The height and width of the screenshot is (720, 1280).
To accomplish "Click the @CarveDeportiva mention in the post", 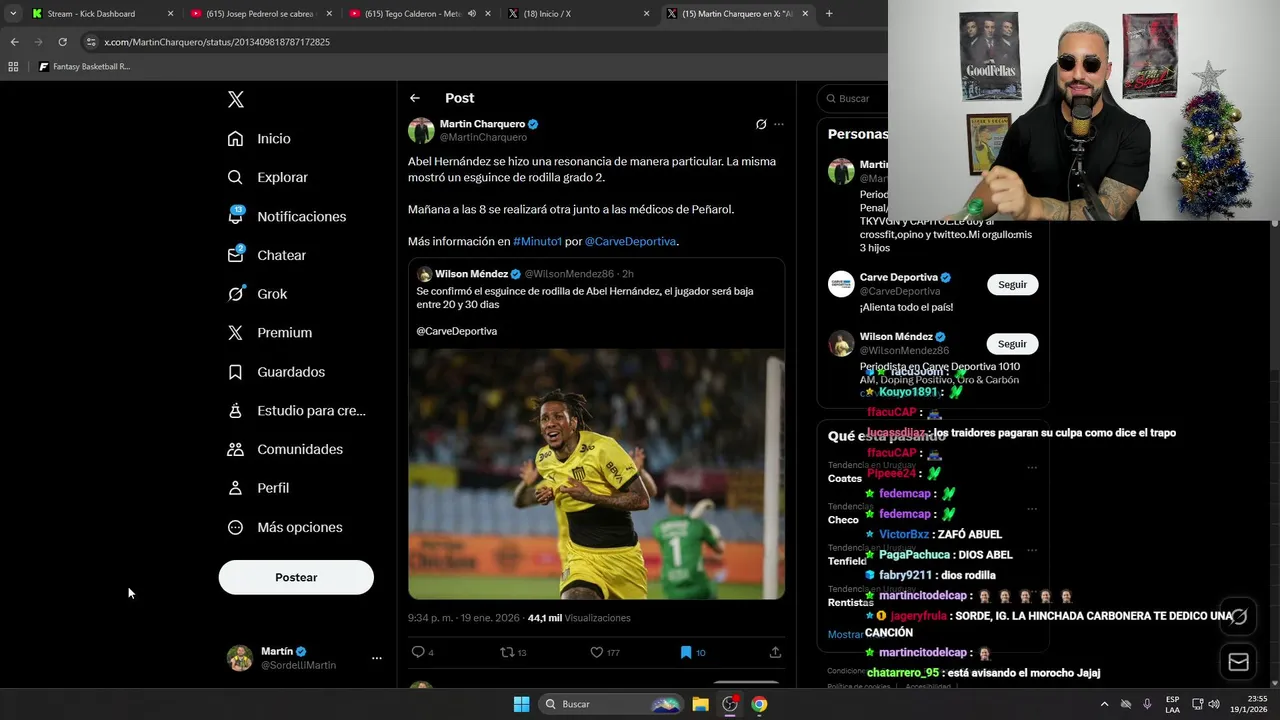I will point(630,241).
